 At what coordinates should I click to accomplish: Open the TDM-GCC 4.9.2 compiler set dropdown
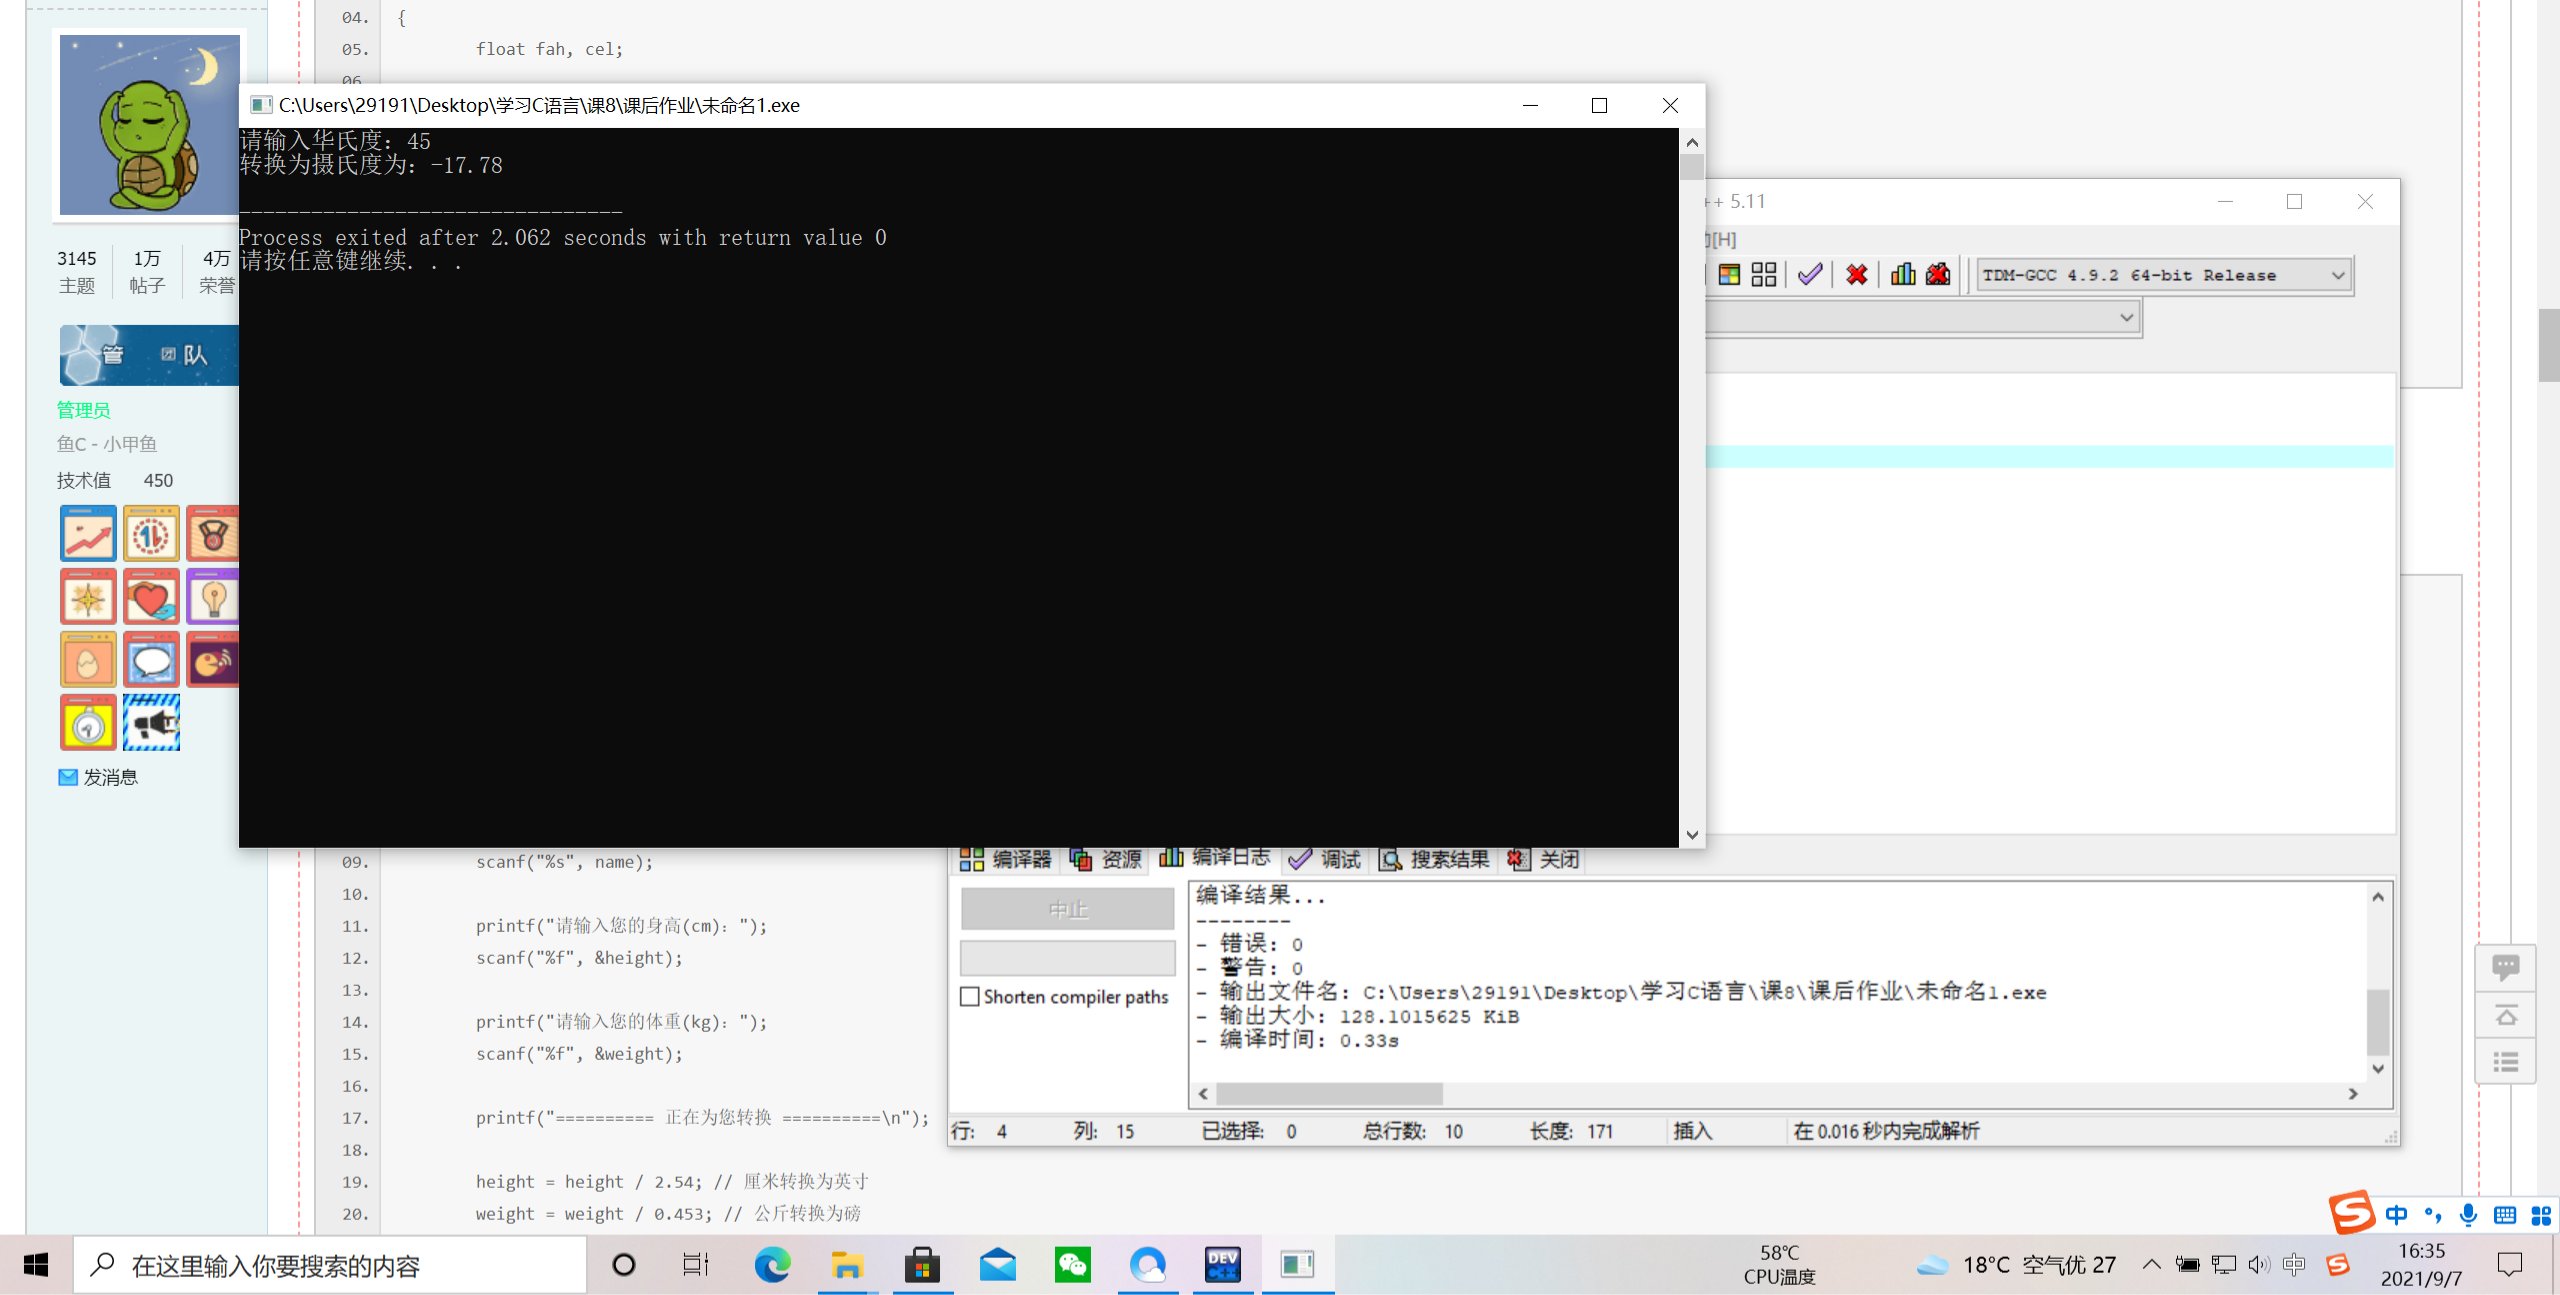point(2164,275)
